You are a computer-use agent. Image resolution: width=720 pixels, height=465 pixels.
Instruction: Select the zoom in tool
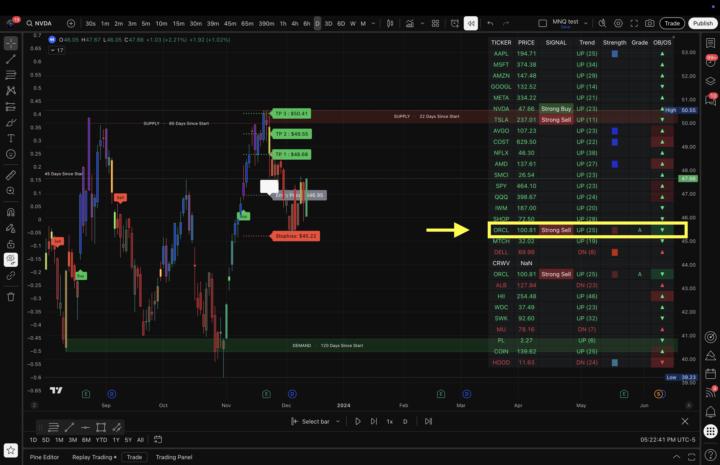(11, 191)
